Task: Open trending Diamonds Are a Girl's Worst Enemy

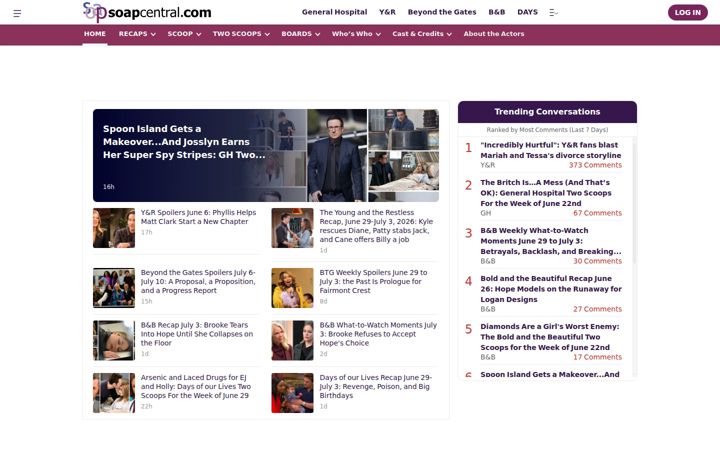Action: pos(550,337)
